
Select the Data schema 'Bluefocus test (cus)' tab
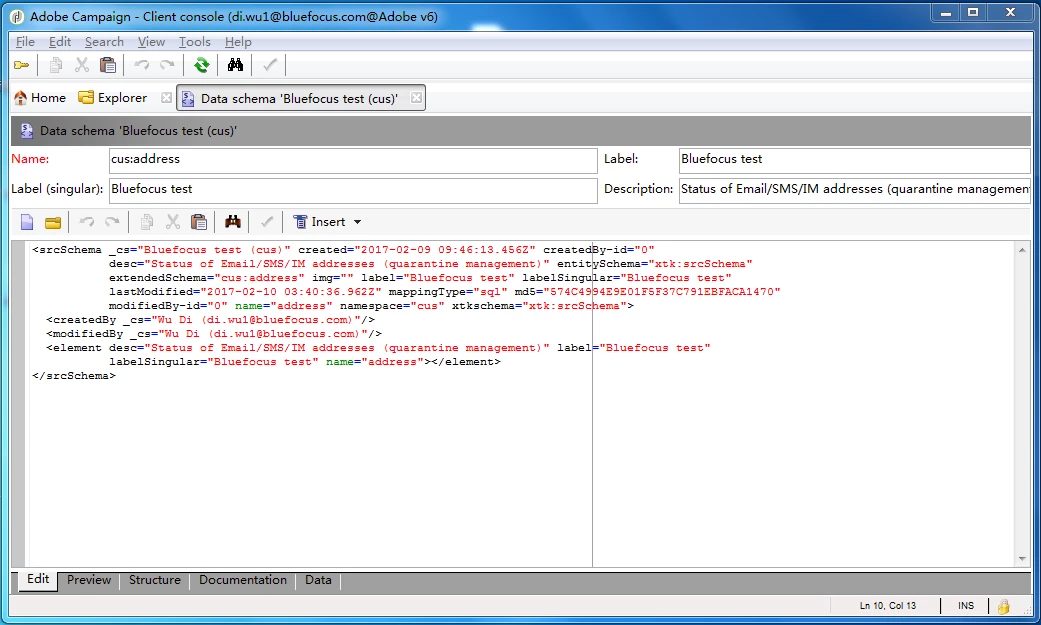299,98
